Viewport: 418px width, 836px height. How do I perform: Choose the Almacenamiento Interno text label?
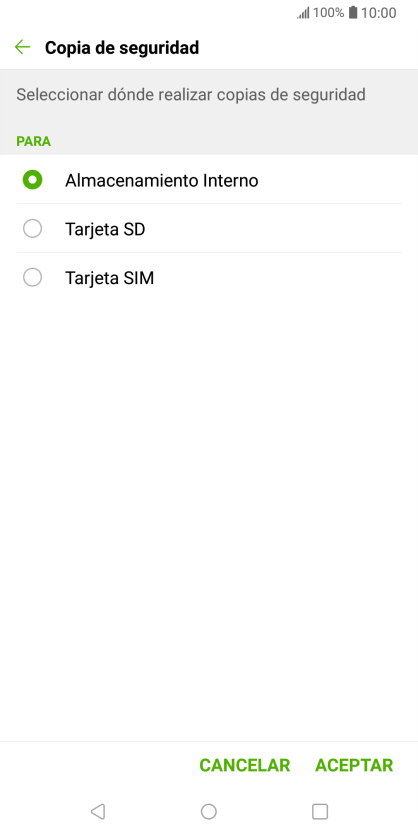[162, 181]
